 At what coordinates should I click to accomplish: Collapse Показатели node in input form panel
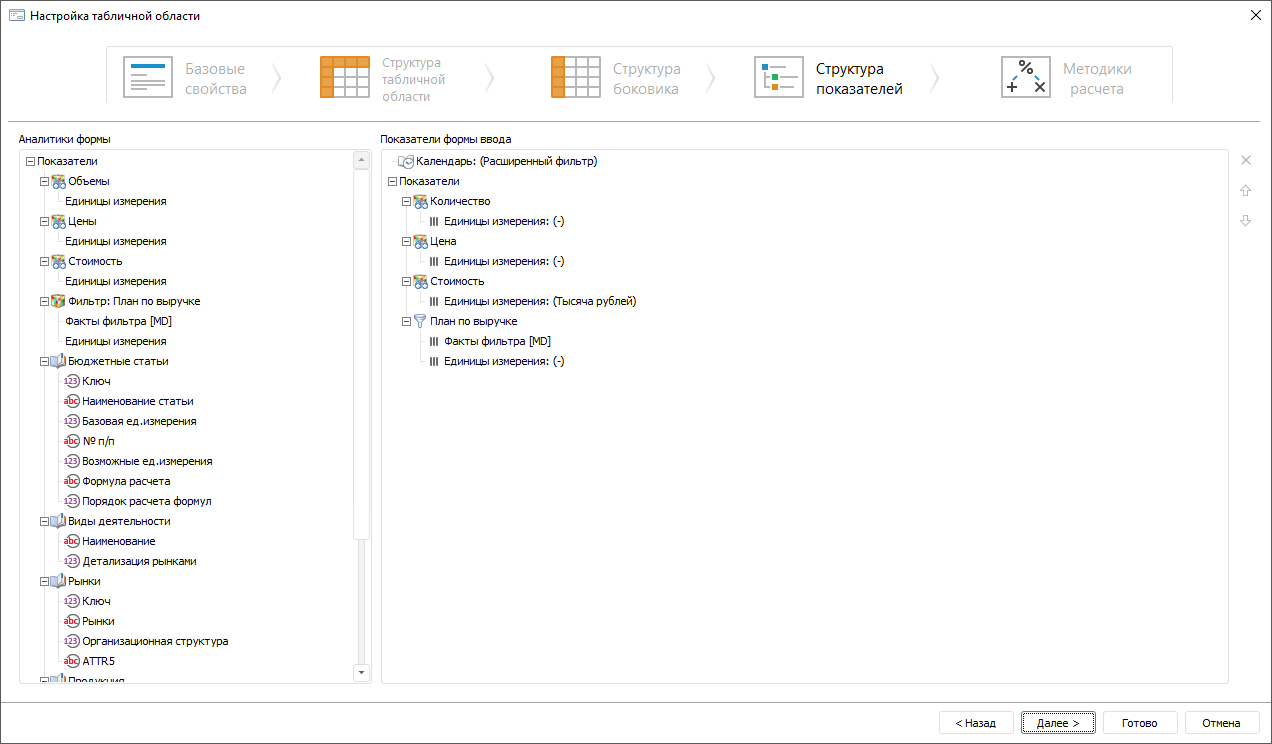click(392, 181)
